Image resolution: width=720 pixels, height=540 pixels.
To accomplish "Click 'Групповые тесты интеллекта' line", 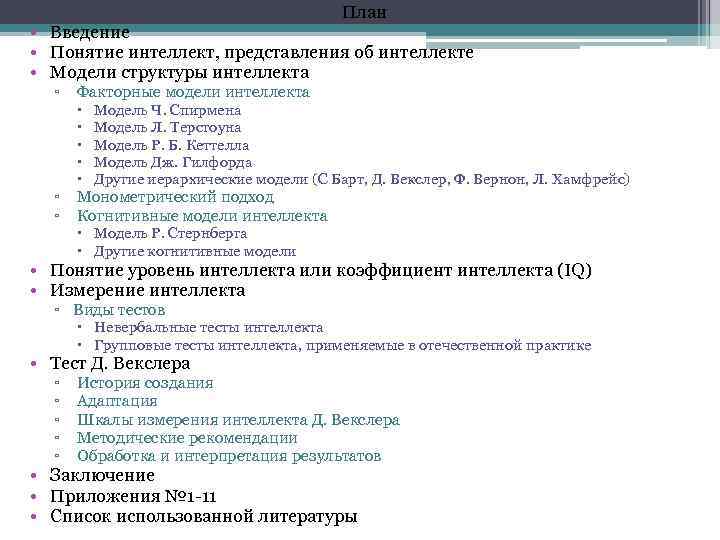I will click(x=343, y=345).
